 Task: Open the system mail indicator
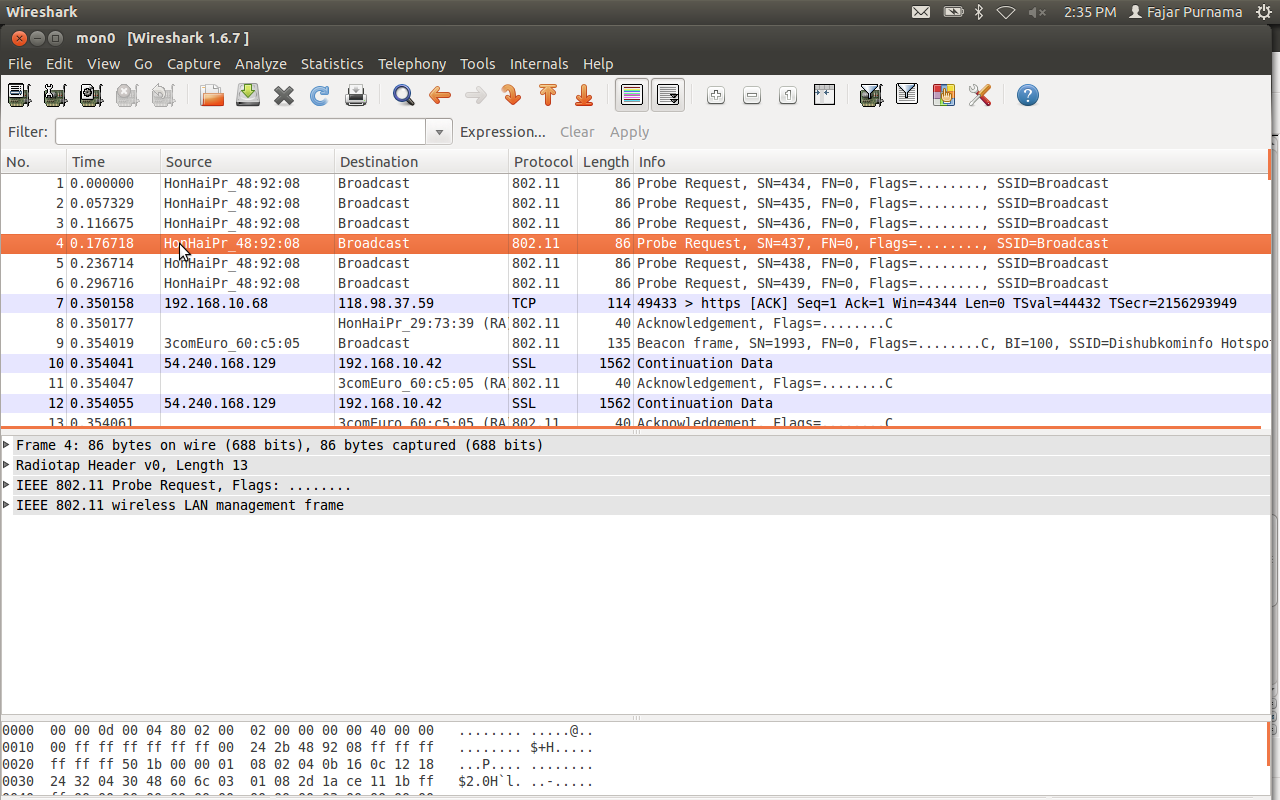(921, 12)
